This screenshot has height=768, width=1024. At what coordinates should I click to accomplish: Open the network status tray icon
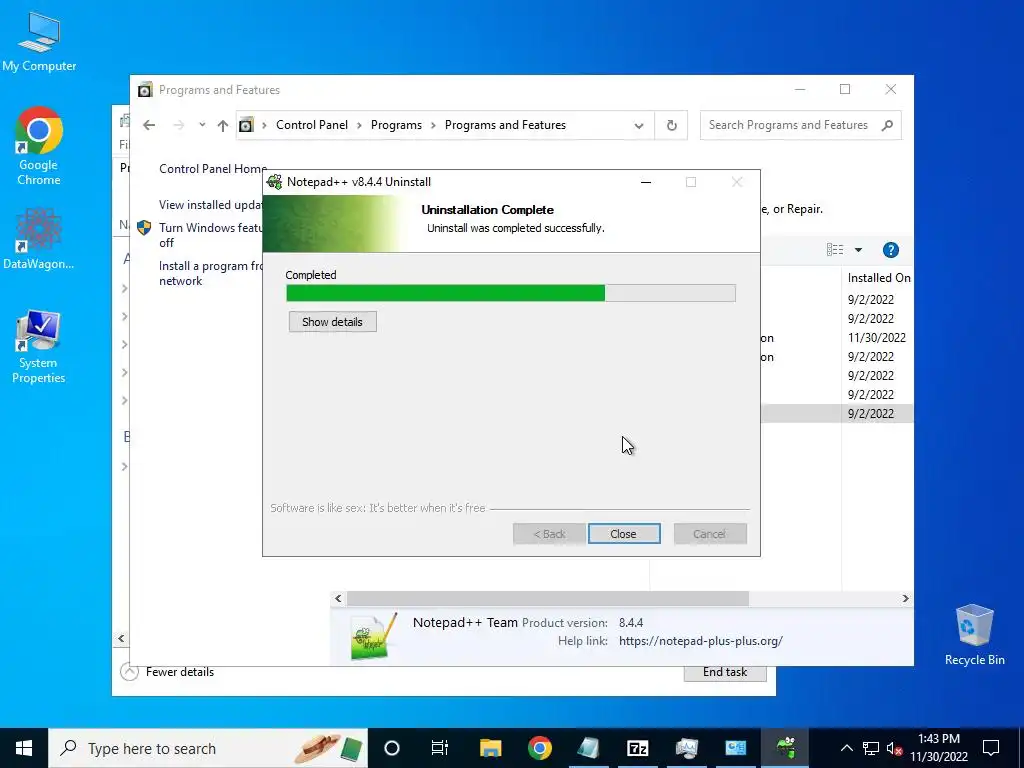[871, 748]
